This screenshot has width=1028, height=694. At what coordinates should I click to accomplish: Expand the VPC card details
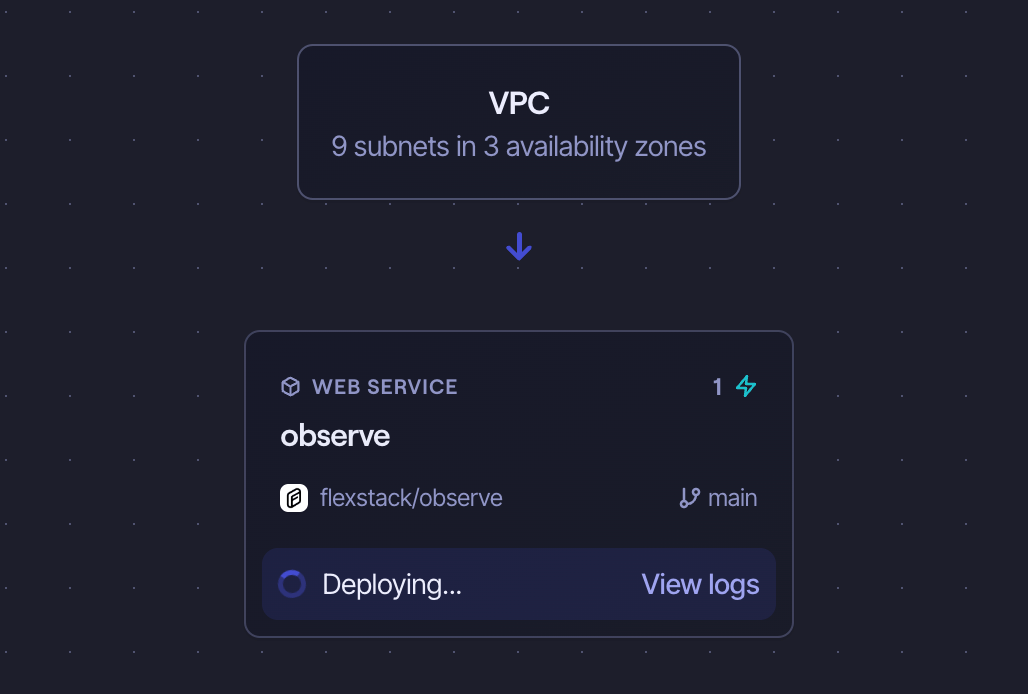click(518, 120)
